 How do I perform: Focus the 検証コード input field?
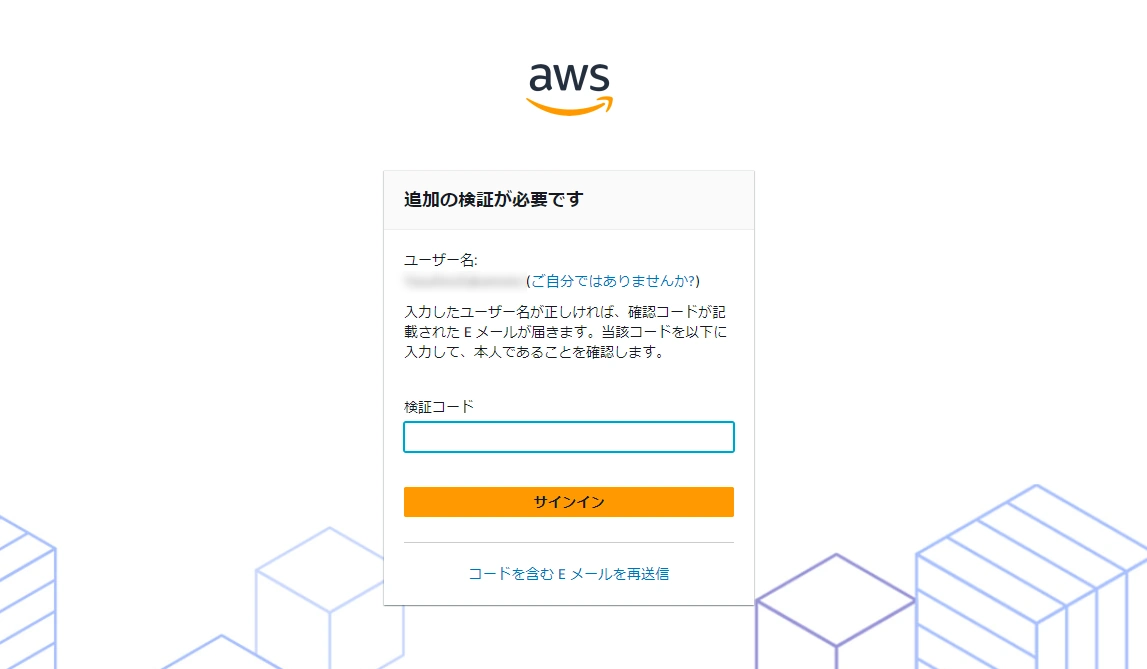pos(569,437)
